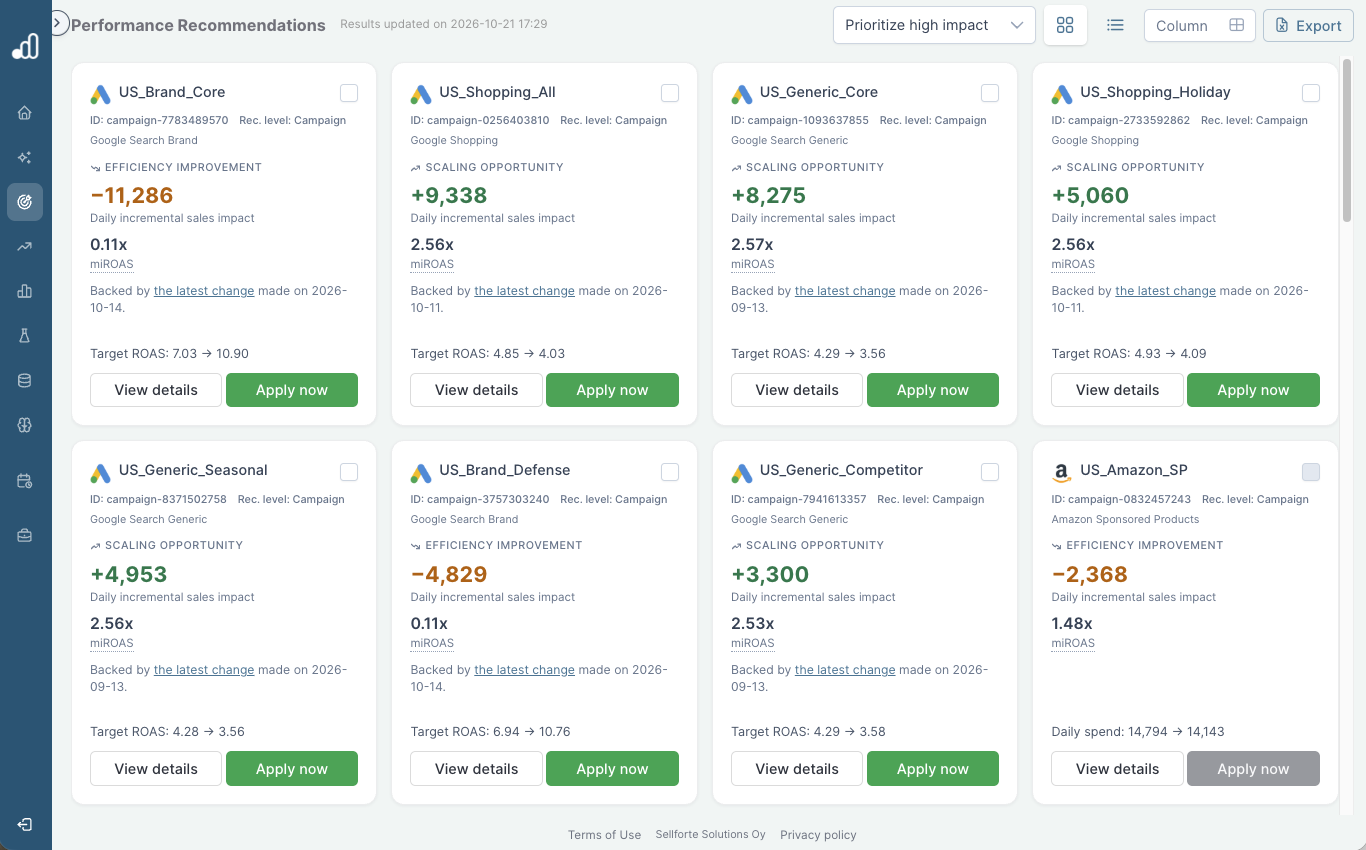Apply now on US_Shopping_All
Viewport: 1366px width, 850px height.
click(612, 390)
